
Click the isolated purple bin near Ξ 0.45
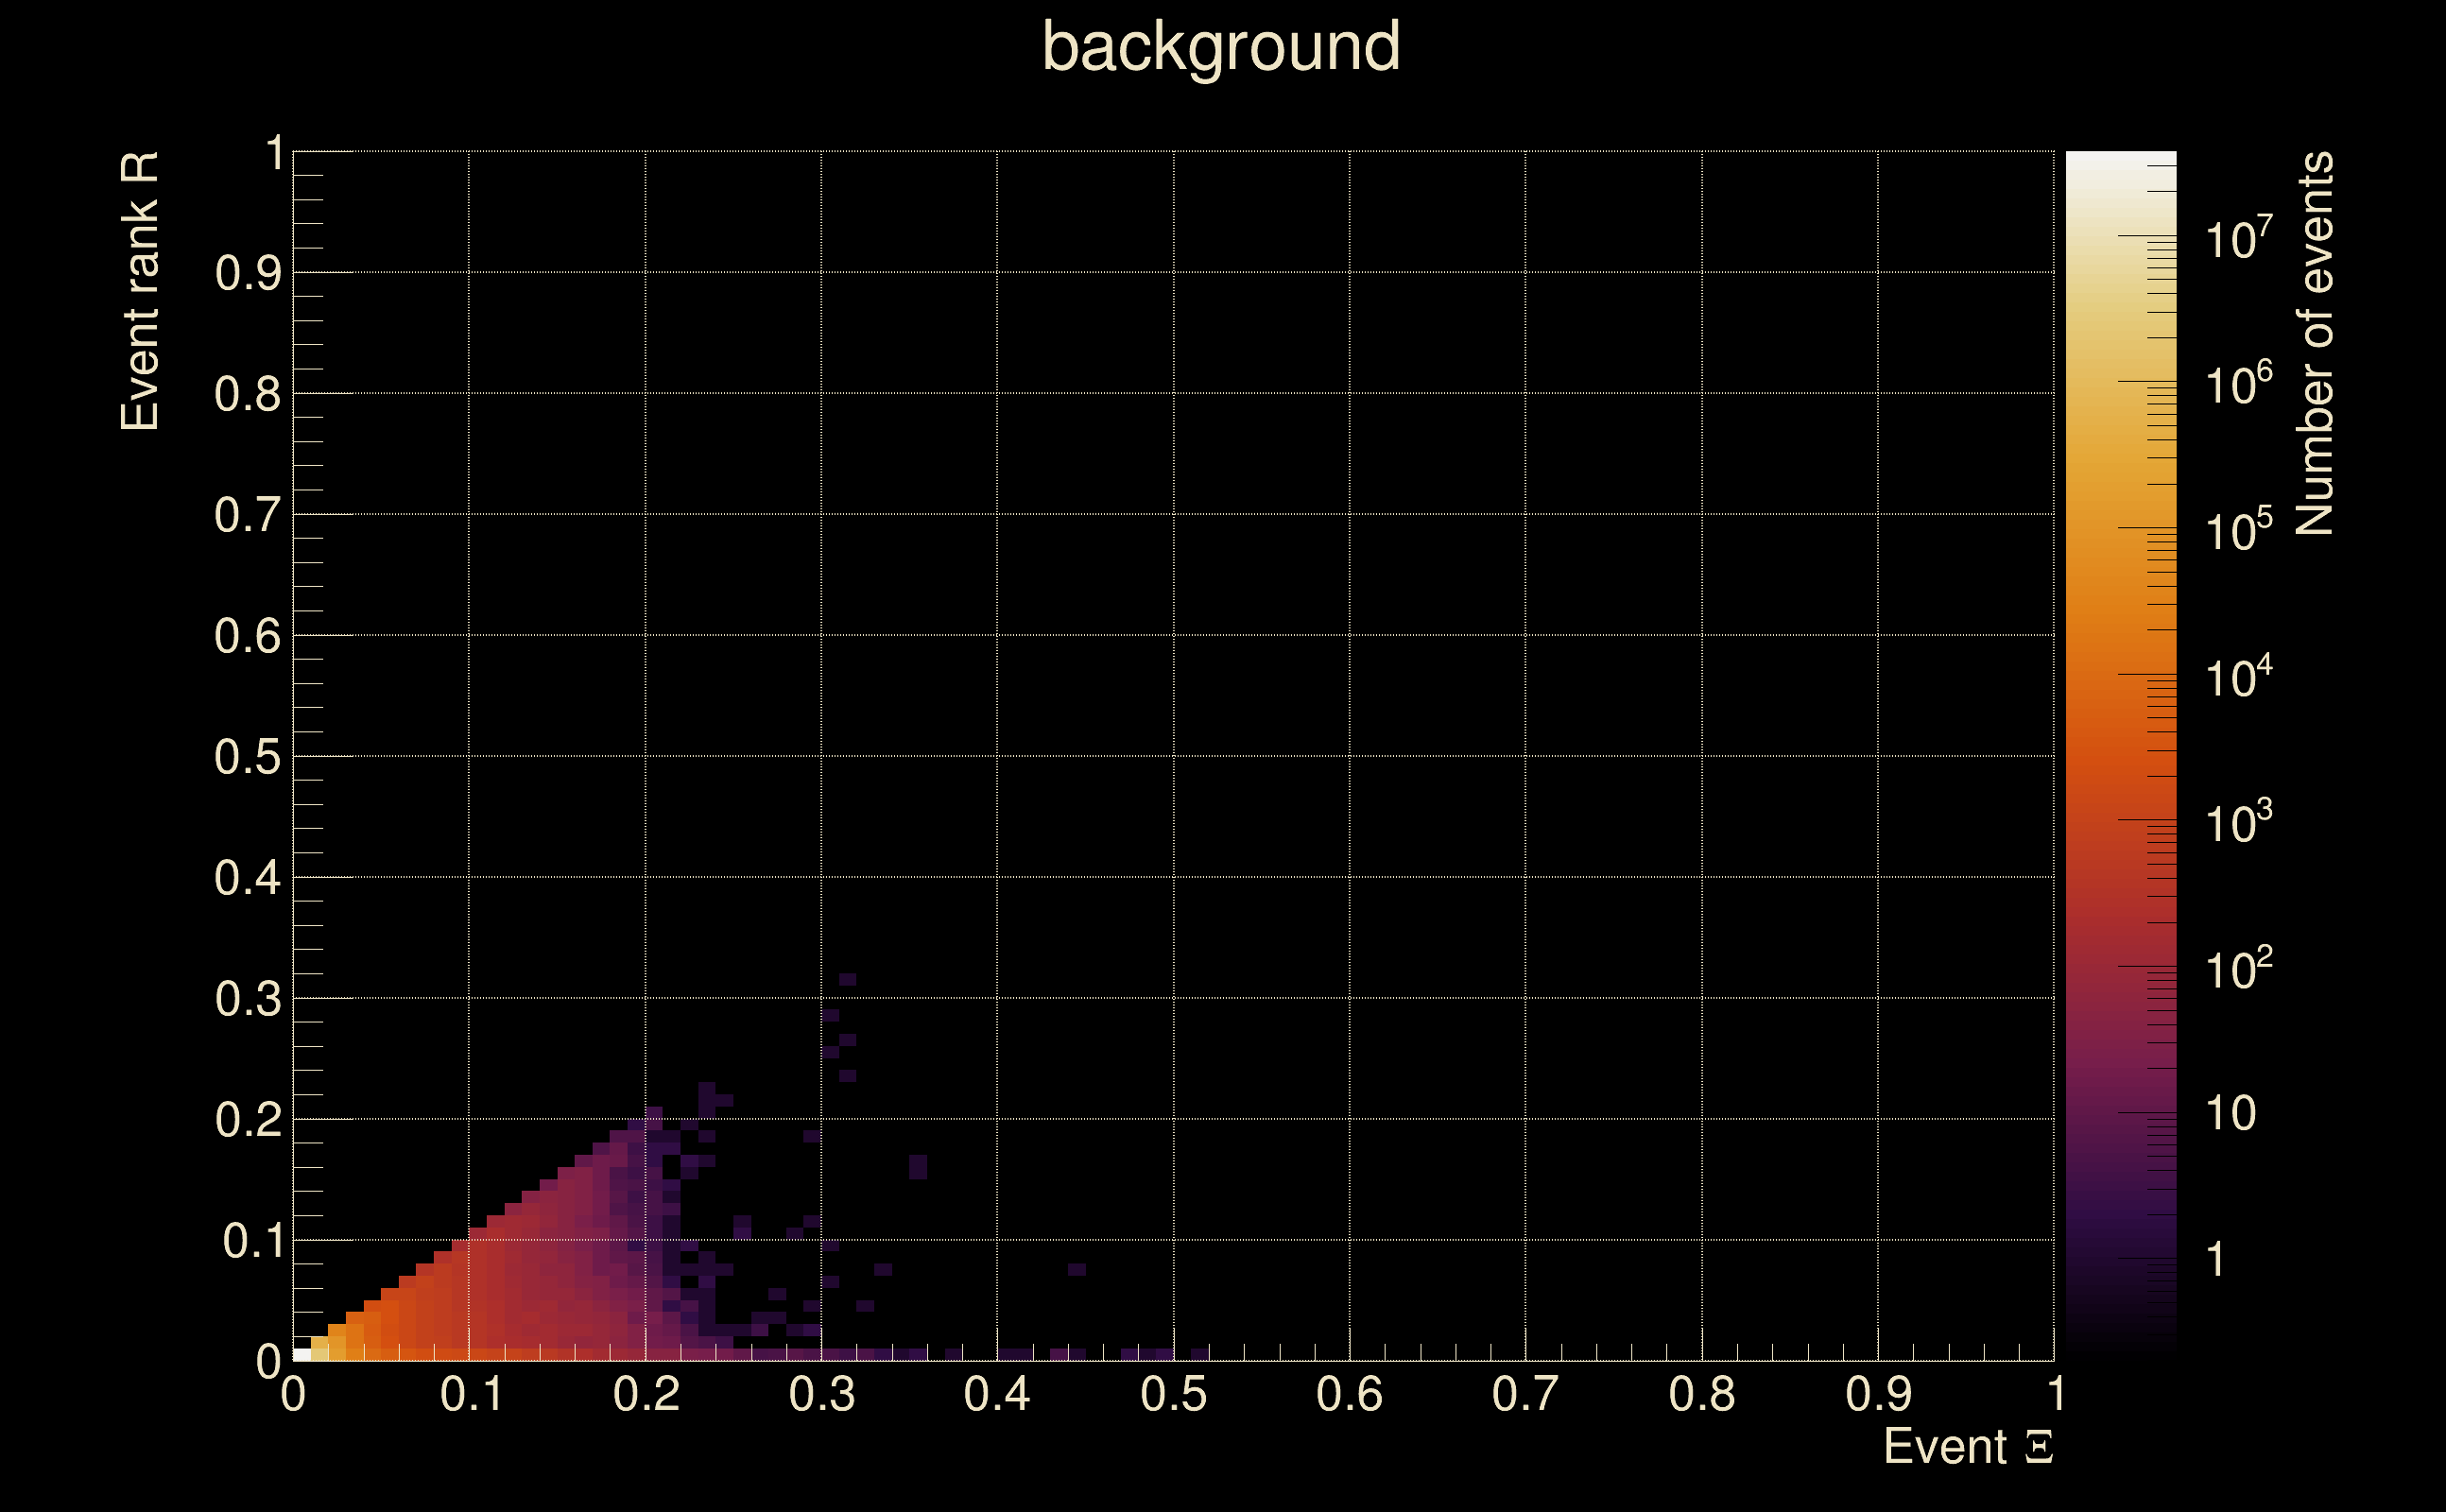(1076, 1269)
